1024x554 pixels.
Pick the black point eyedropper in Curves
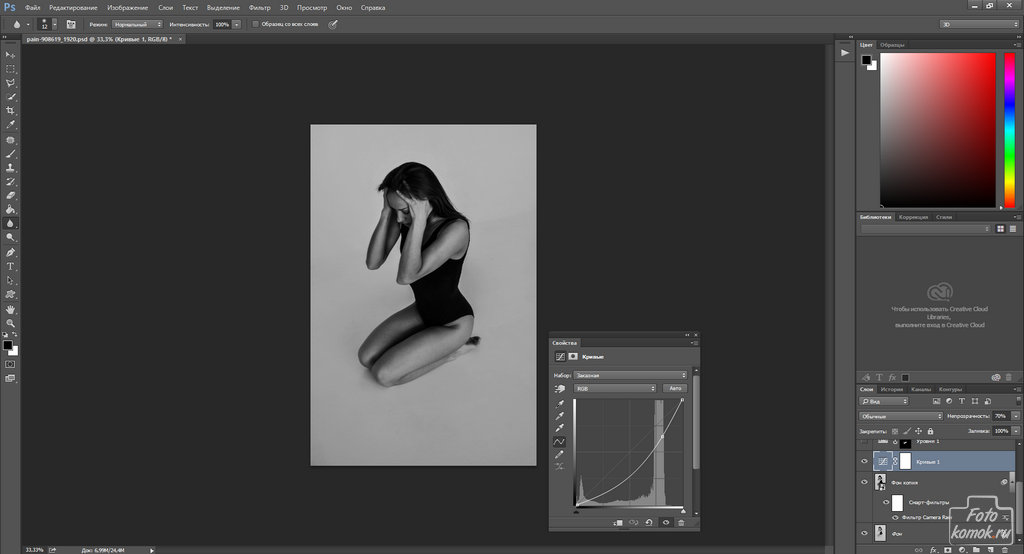click(560, 404)
